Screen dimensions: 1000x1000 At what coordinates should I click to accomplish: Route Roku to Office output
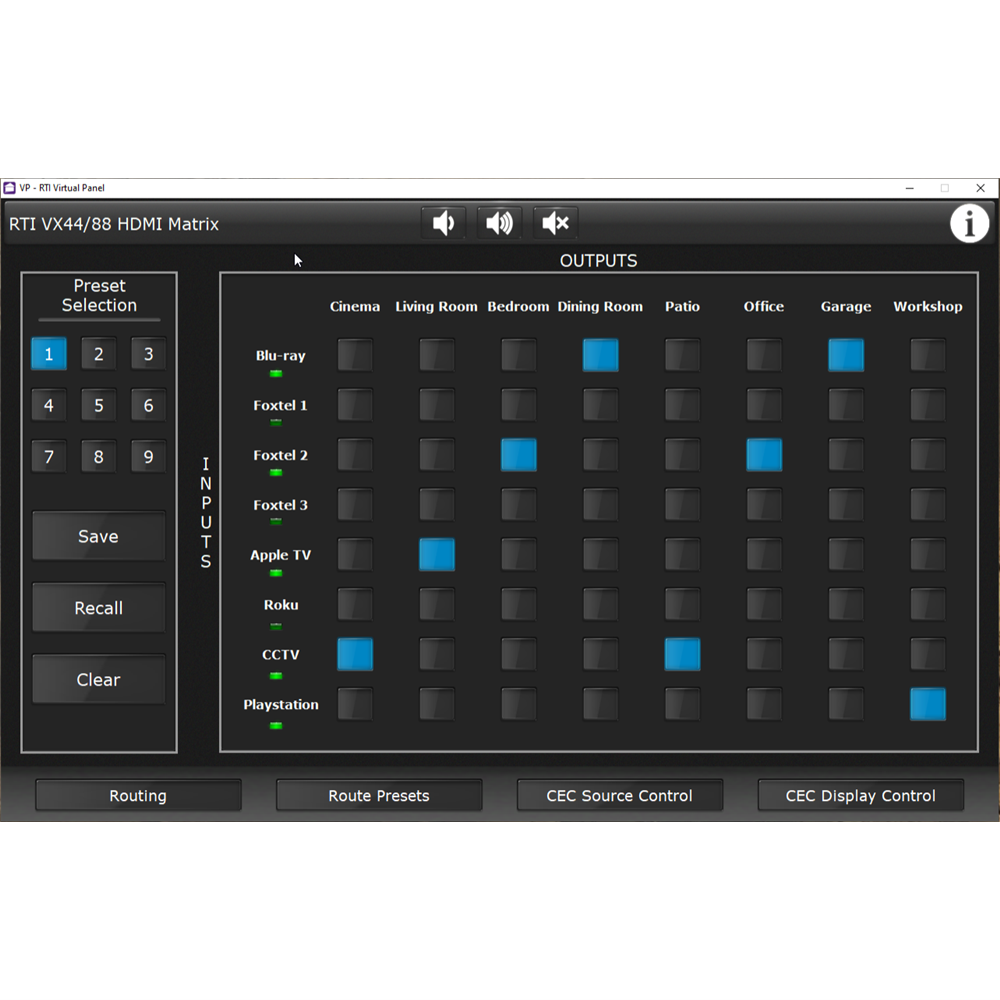coord(764,604)
